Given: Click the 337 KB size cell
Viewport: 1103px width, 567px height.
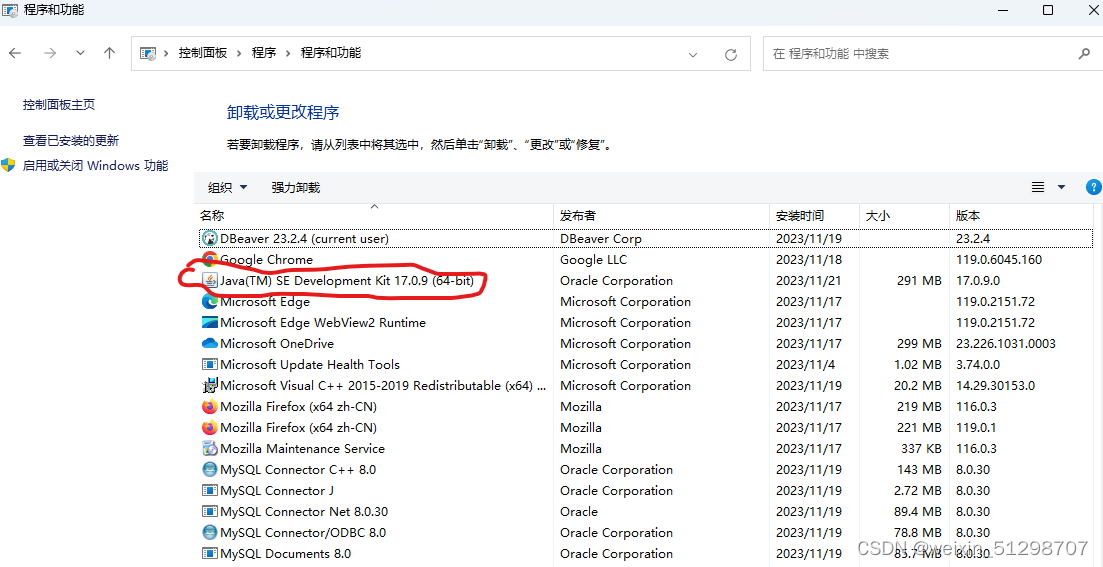Looking at the screenshot, I should pos(921,448).
